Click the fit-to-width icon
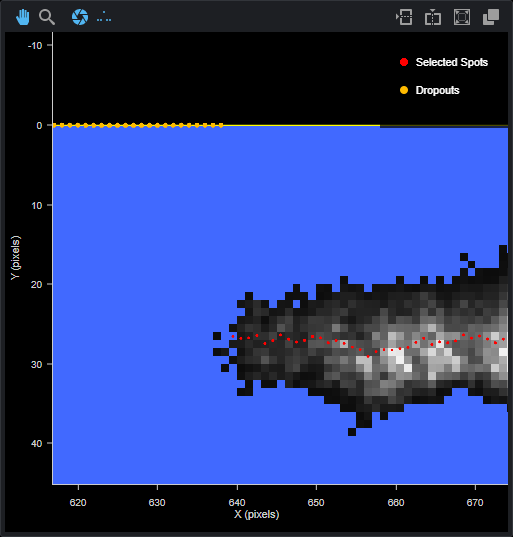Image resolution: width=513 pixels, height=537 pixels. click(404, 17)
